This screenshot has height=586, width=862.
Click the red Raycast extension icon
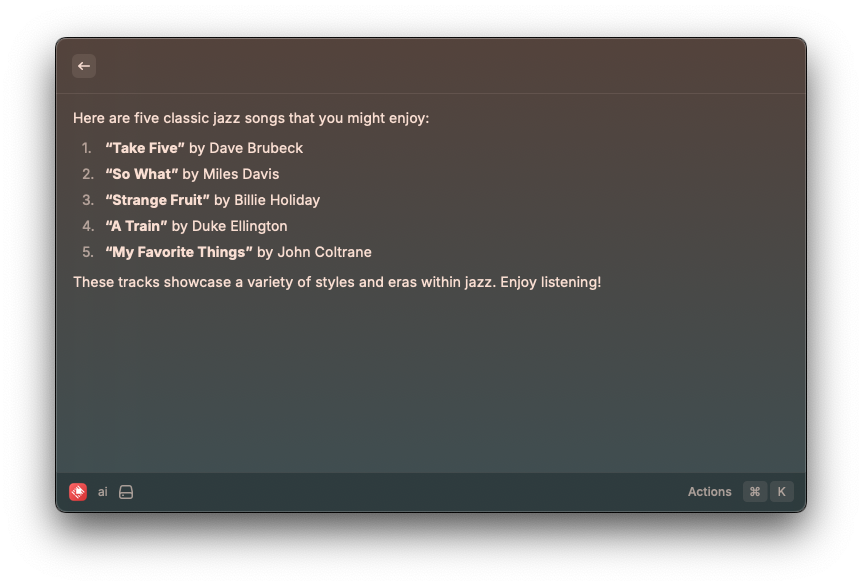[78, 492]
